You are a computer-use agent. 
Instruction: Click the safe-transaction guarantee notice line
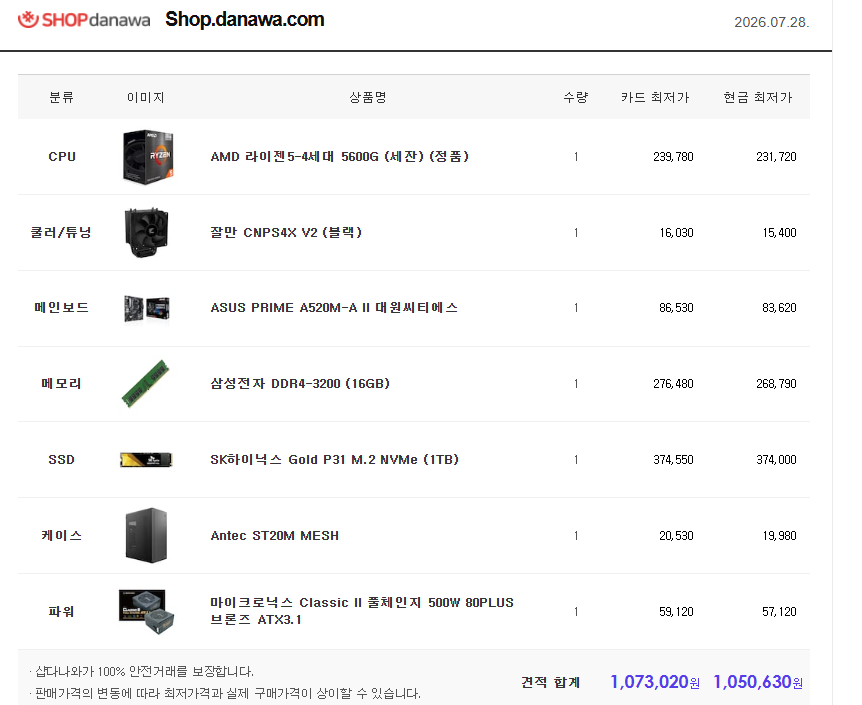tap(141, 671)
